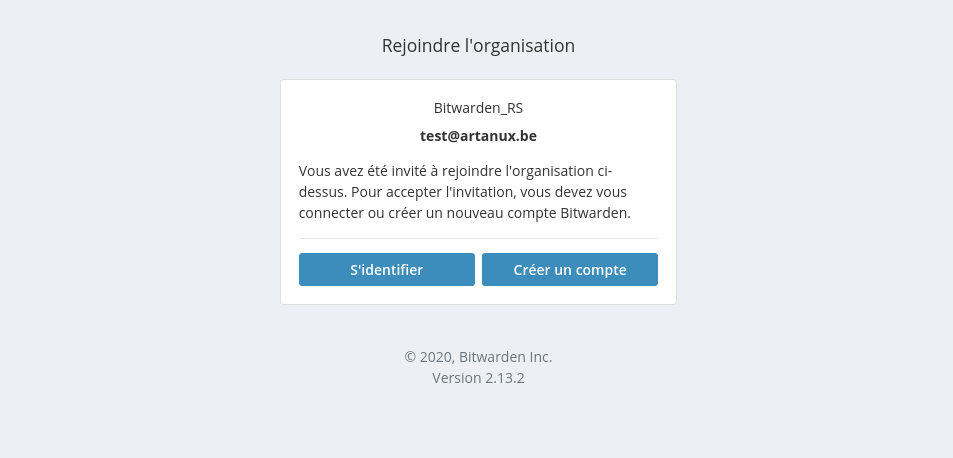Viewport: 953px width, 458px height.
Task: Click the "2020" year in the footer
Action: (x=435, y=357)
